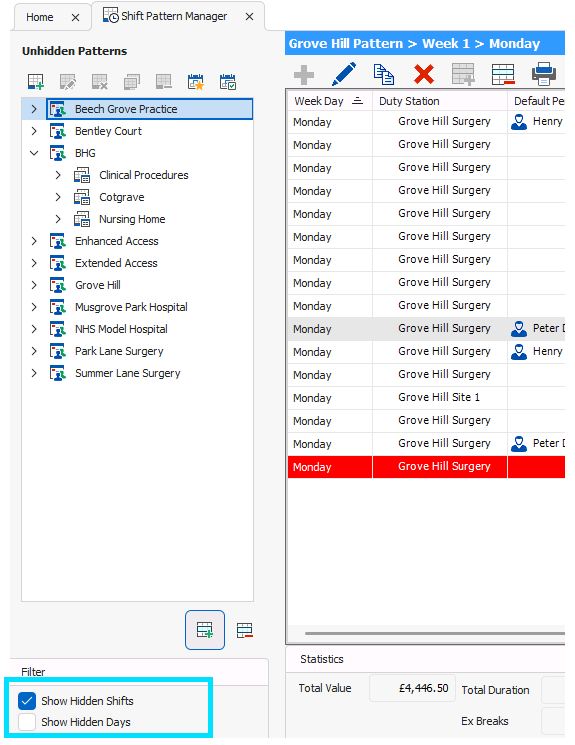Click the blue pencil edit shift icon

344,74
